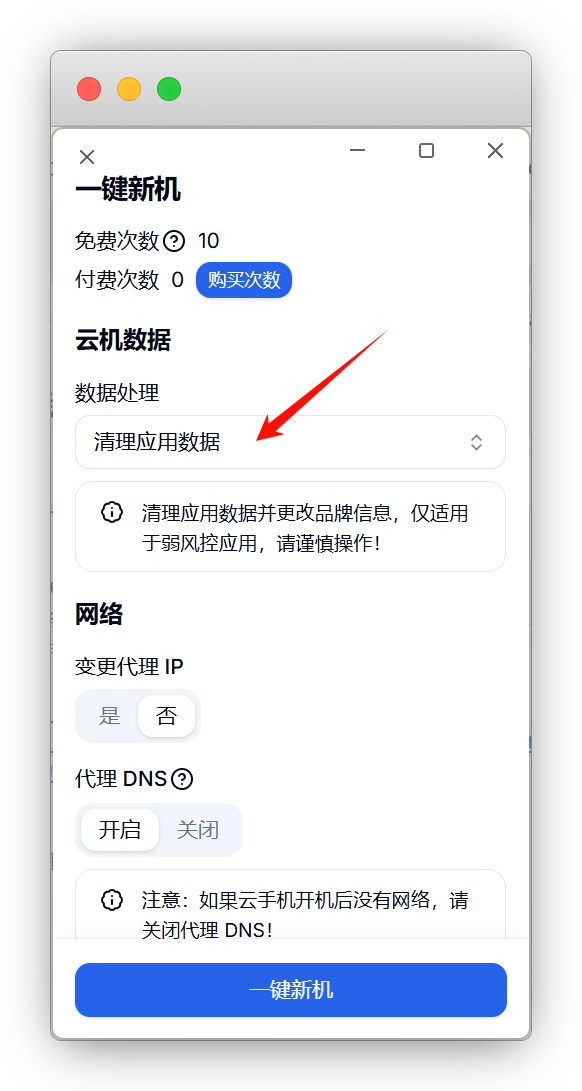Screen dimensions: 582x1091
Task: Click the inner window close X icon
Action: pos(495,150)
